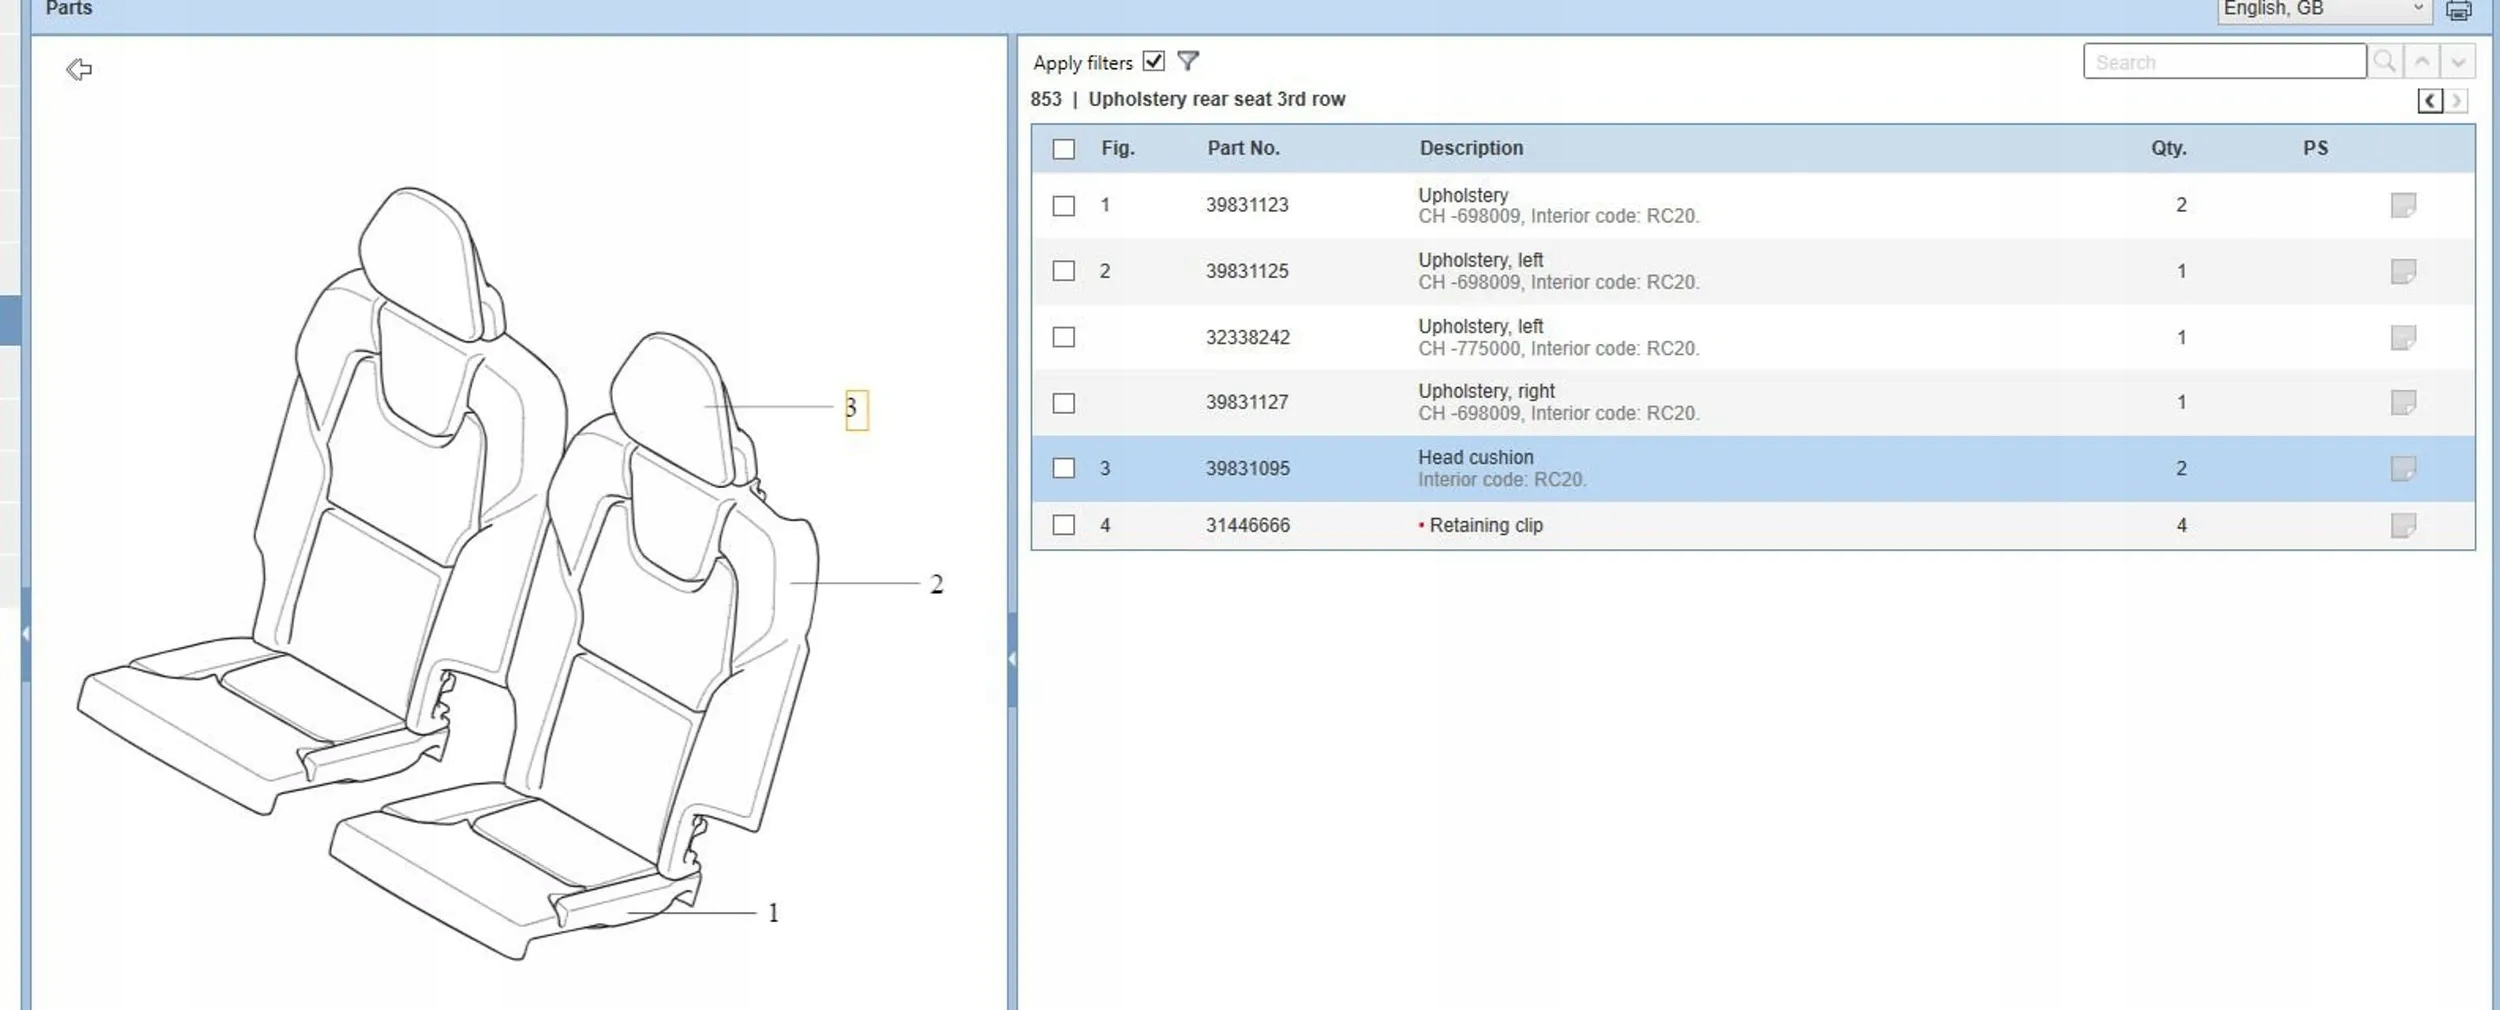Click the Description column header
Viewport: 2500px width, 1010px height.
(x=1471, y=148)
